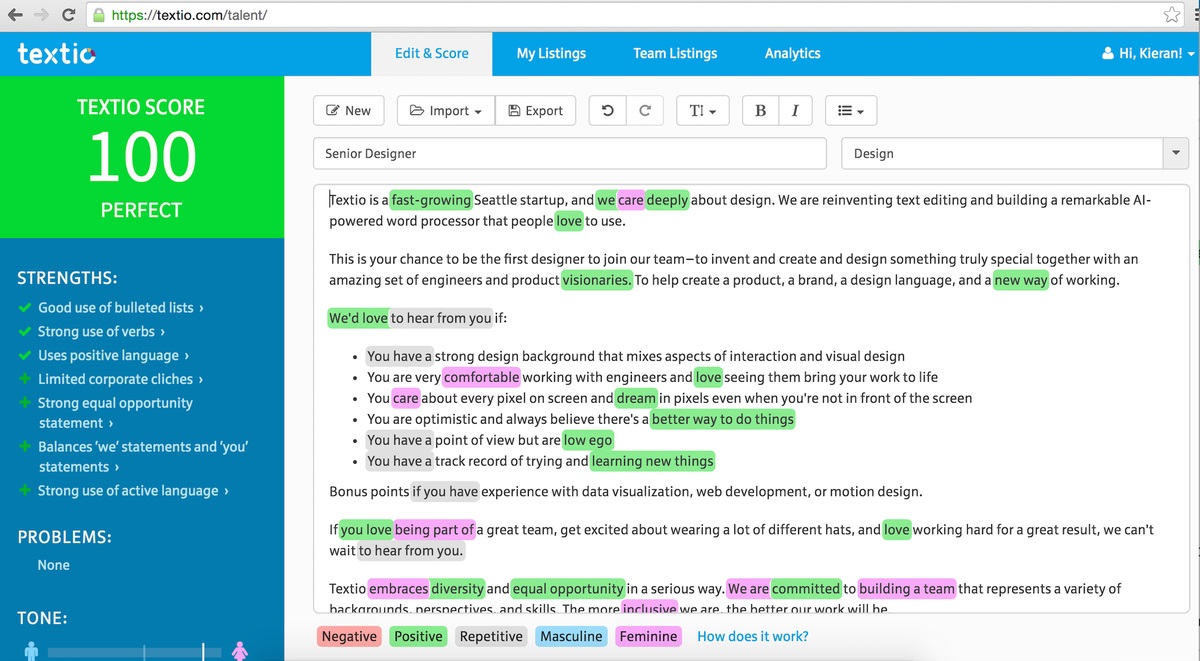Toggle italic text formatting
This screenshot has height=661, width=1200.
794,111
